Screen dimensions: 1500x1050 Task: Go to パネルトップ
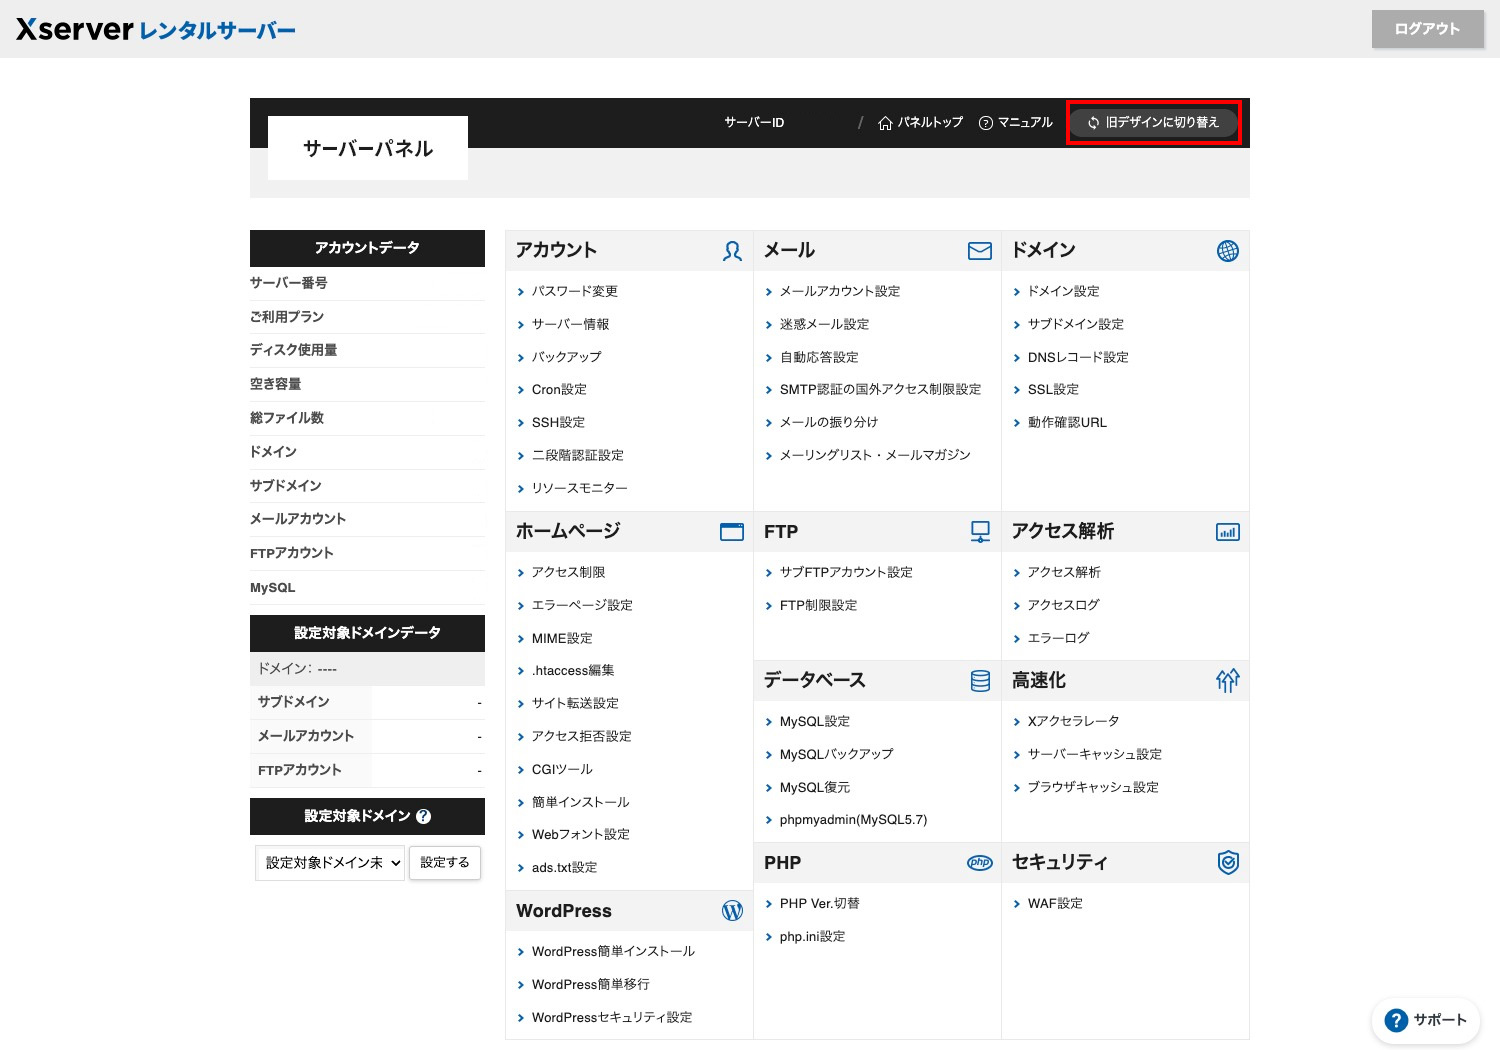[x=920, y=123]
